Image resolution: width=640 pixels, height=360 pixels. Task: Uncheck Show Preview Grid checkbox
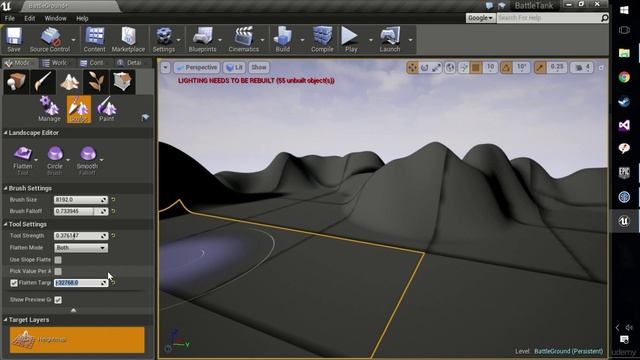pyautogui.click(x=58, y=300)
